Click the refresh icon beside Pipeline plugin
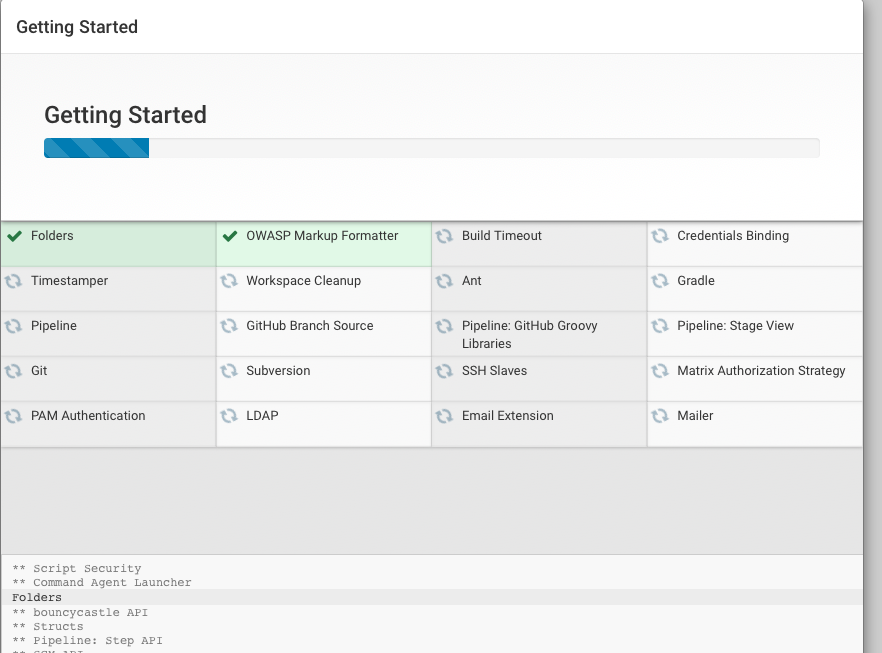 (14, 326)
